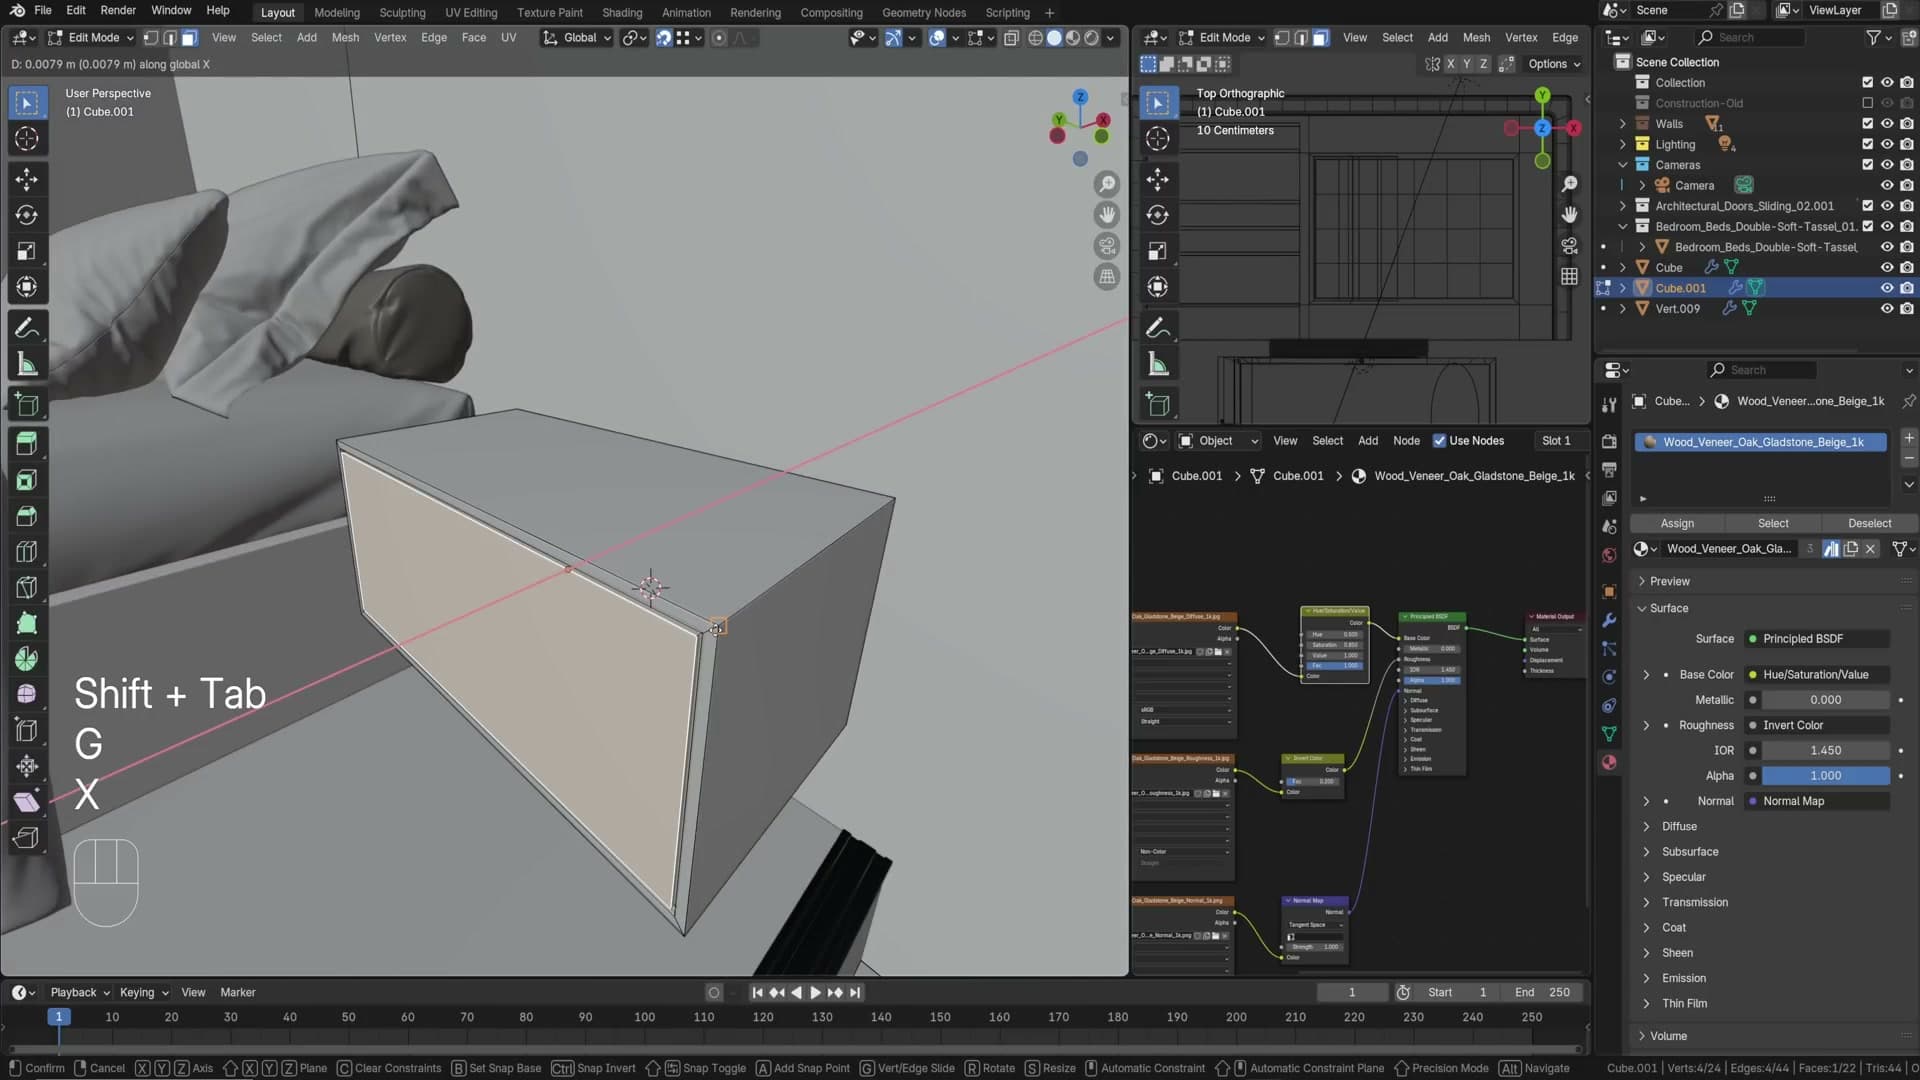1920x1080 pixels.
Task: Select the Cursor tool in left viewport toolbar
Action: click(x=27, y=139)
